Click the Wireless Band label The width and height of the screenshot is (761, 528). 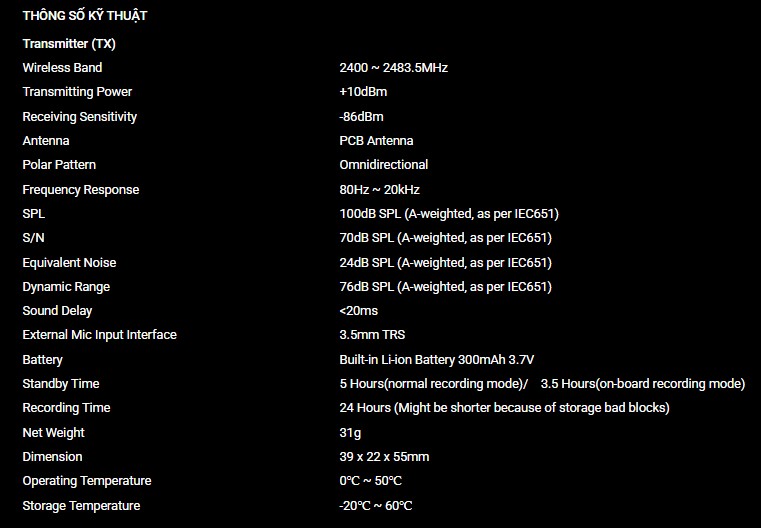[62, 67]
